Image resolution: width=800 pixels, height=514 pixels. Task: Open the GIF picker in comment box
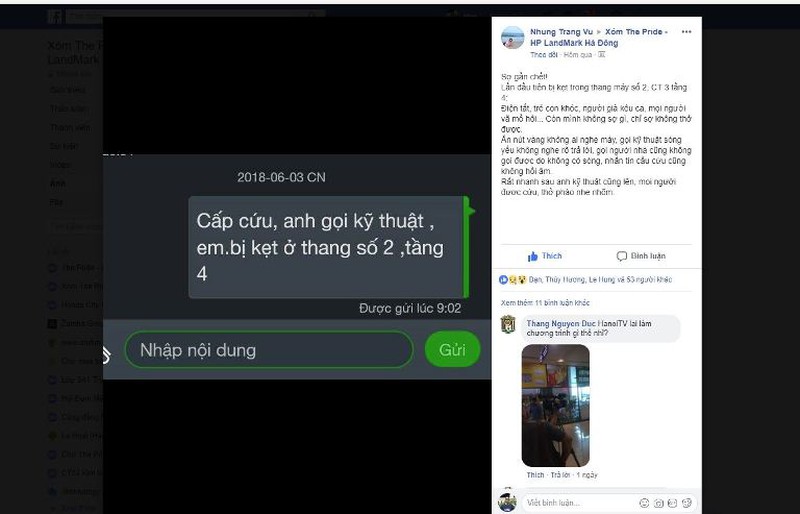pyautogui.click(x=672, y=503)
